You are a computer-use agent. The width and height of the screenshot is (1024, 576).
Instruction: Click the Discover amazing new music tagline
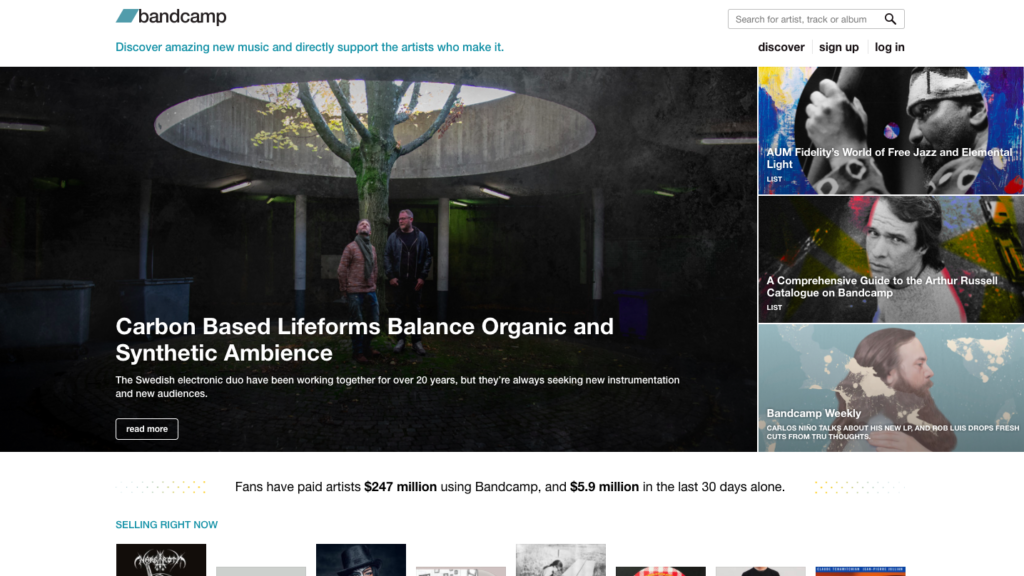310,47
